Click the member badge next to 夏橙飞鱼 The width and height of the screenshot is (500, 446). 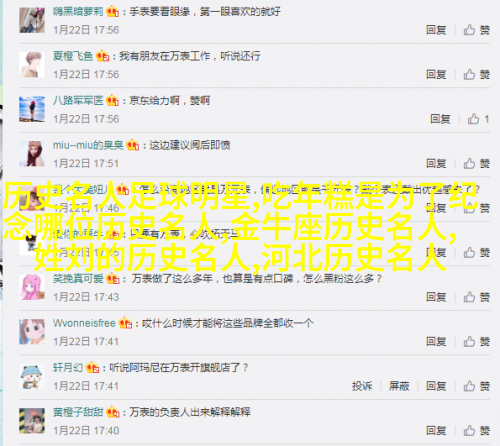point(103,56)
